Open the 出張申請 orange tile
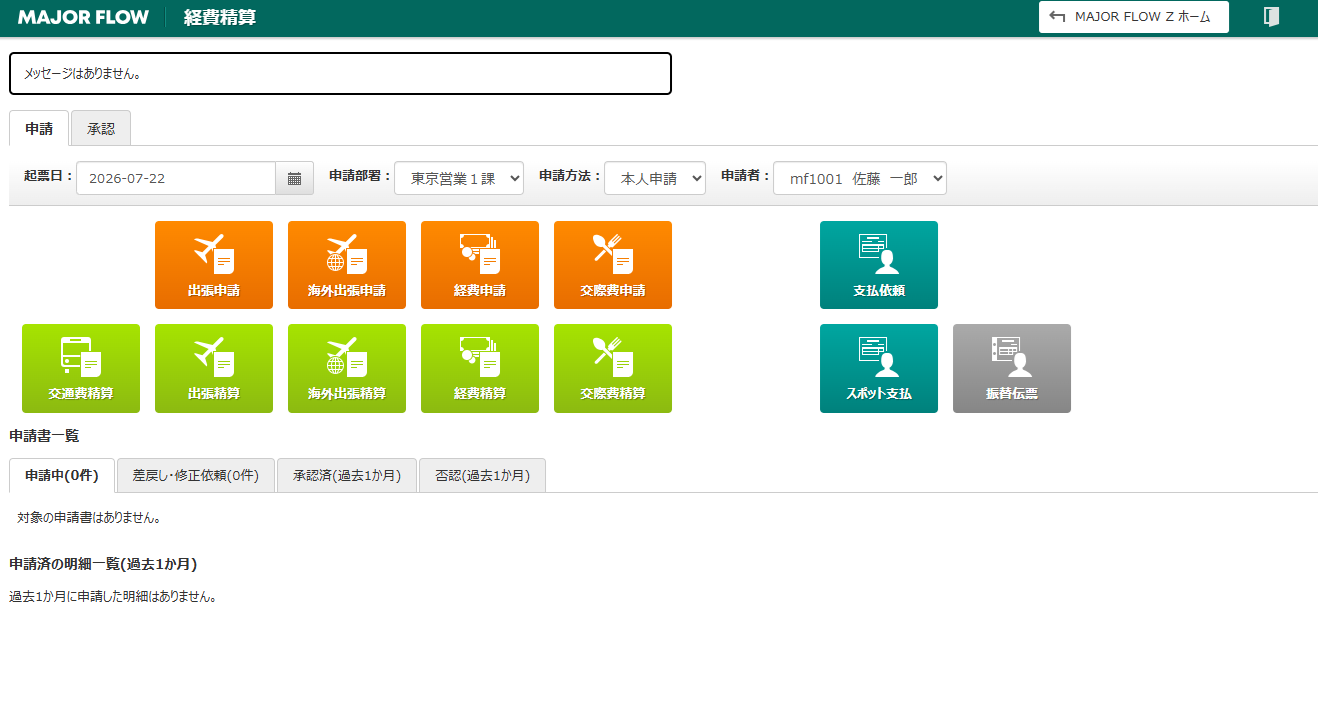Viewport: 1318px width, 703px height. pyautogui.click(x=214, y=265)
